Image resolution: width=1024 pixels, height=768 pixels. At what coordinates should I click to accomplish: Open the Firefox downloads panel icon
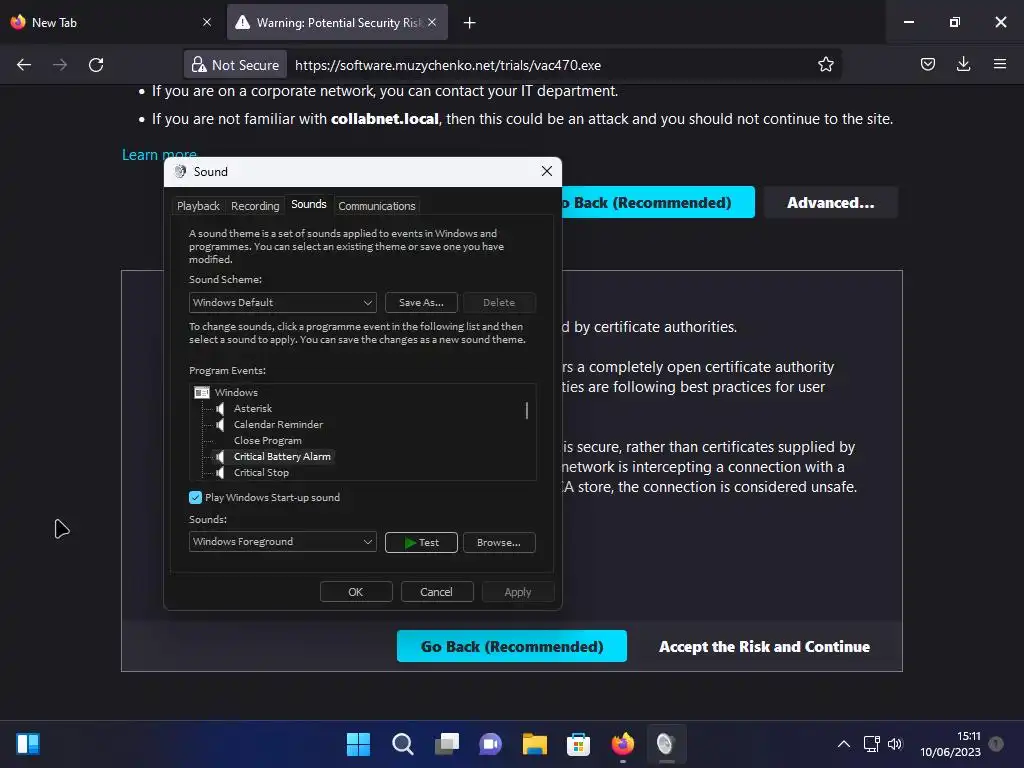click(963, 64)
